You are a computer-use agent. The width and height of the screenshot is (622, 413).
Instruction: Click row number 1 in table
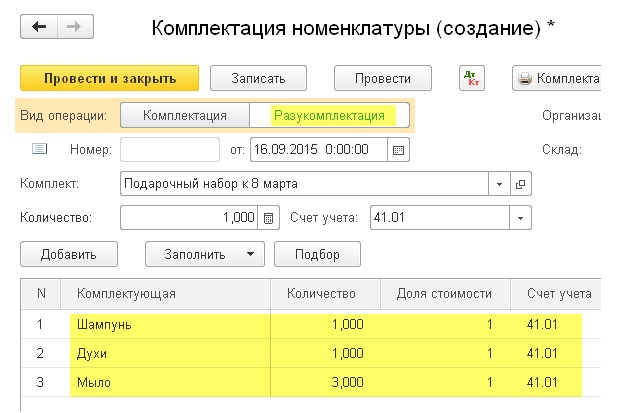click(40, 325)
